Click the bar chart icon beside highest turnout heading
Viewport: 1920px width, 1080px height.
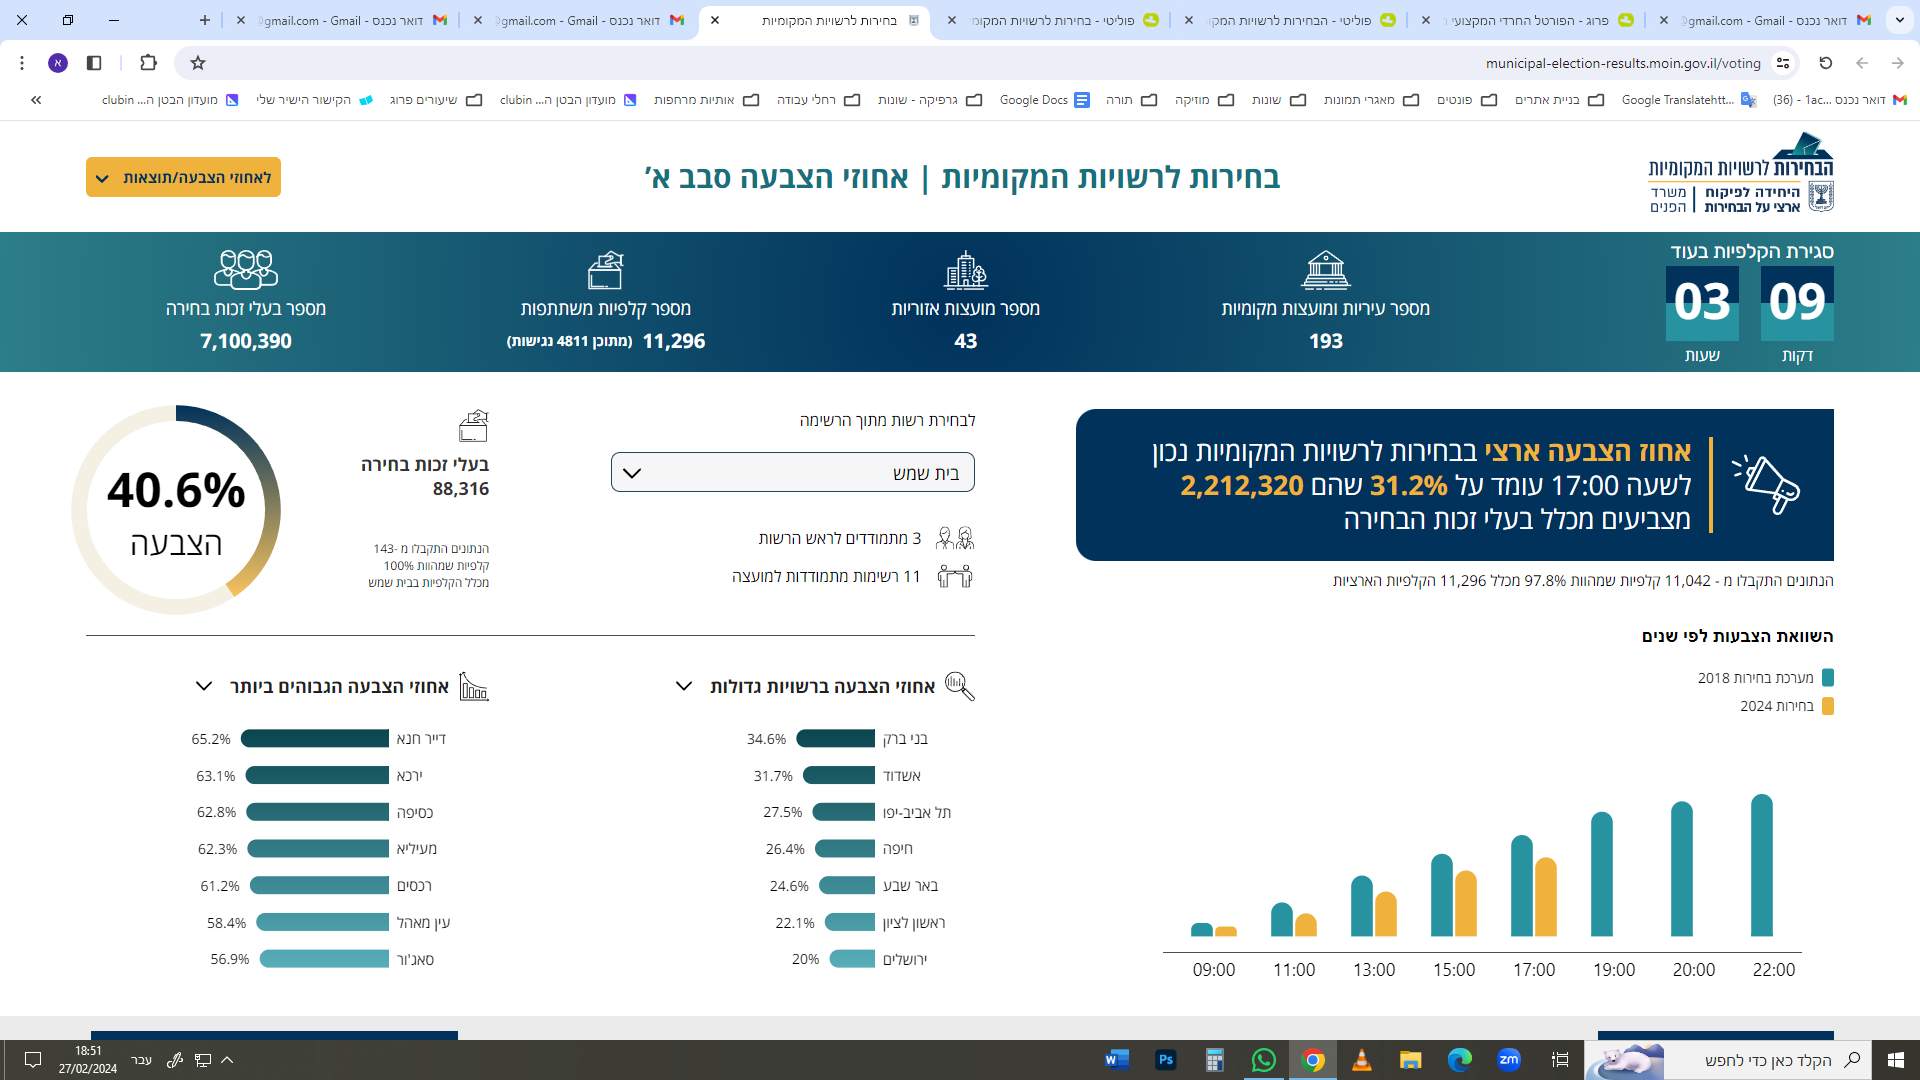(474, 686)
